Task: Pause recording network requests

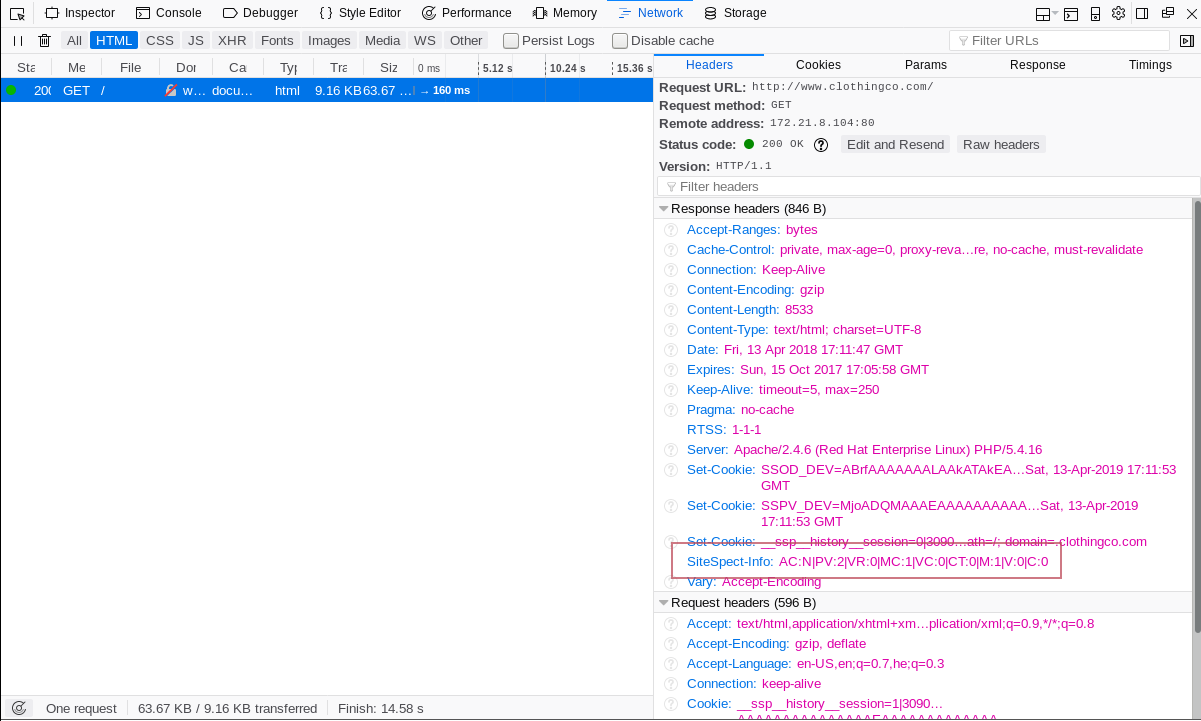Action: pos(15,41)
